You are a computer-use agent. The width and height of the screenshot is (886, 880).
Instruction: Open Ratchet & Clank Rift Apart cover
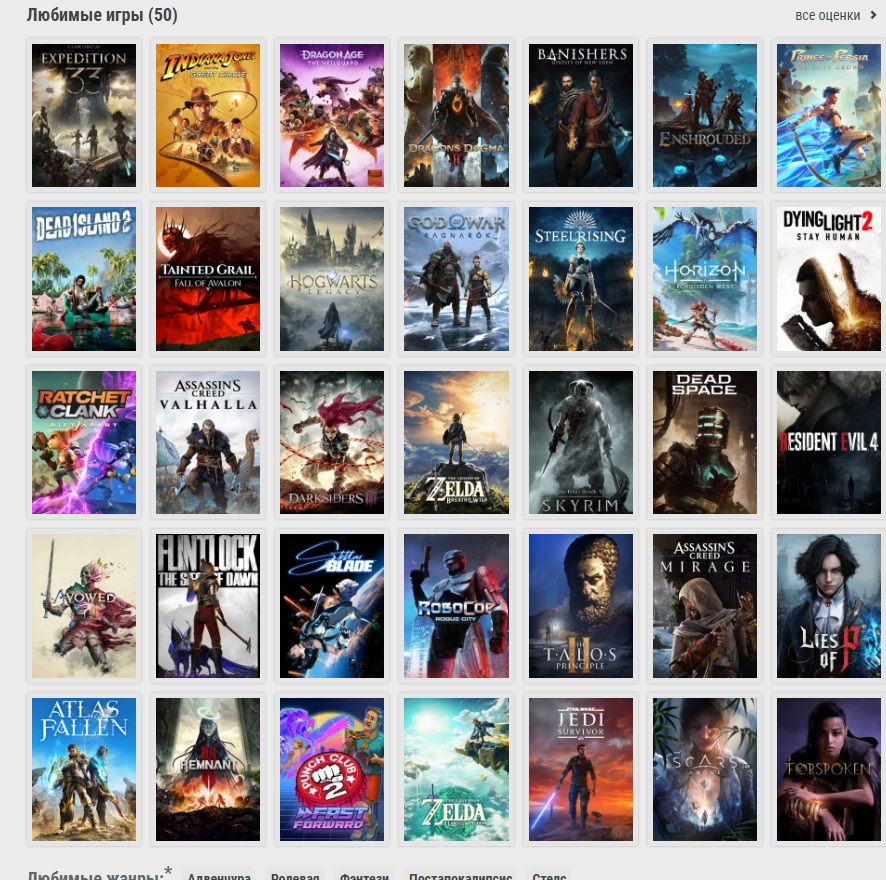pyautogui.click(x=84, y=443)
